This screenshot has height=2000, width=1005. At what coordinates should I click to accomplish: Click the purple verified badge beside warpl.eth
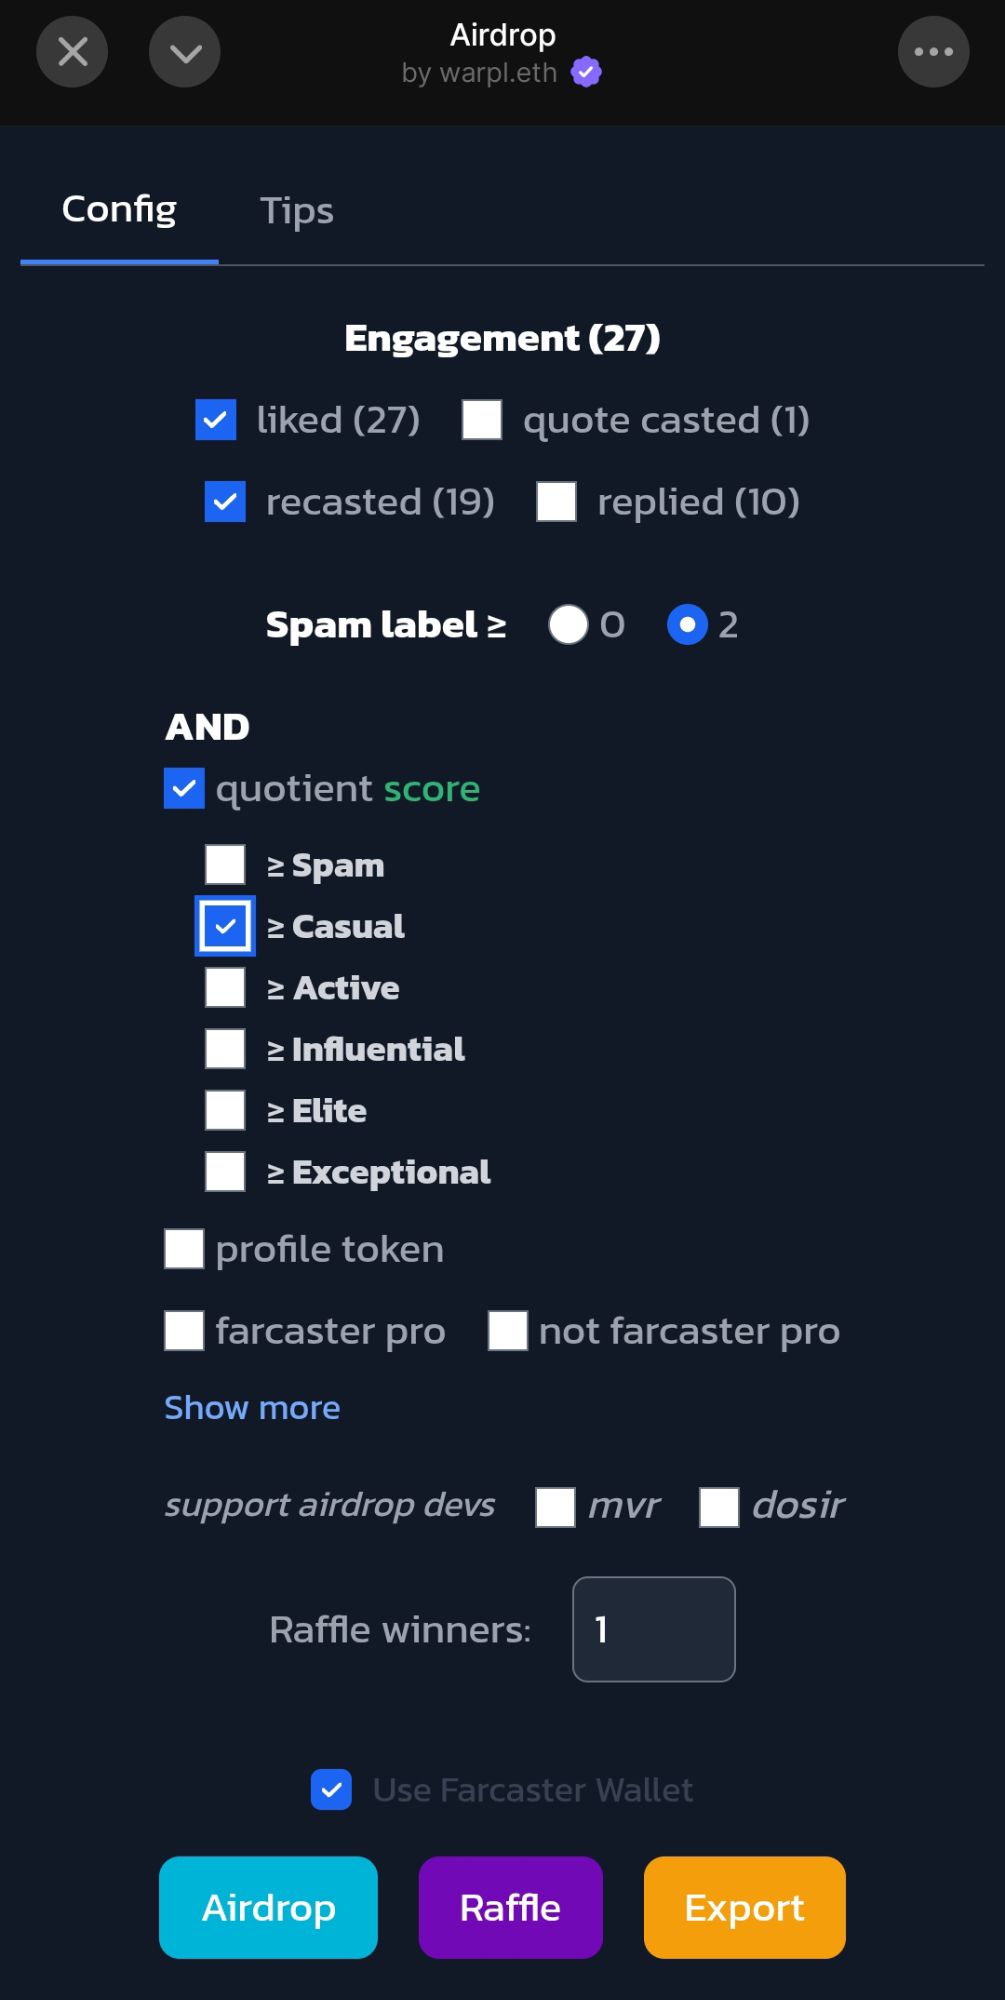(586, 72)
